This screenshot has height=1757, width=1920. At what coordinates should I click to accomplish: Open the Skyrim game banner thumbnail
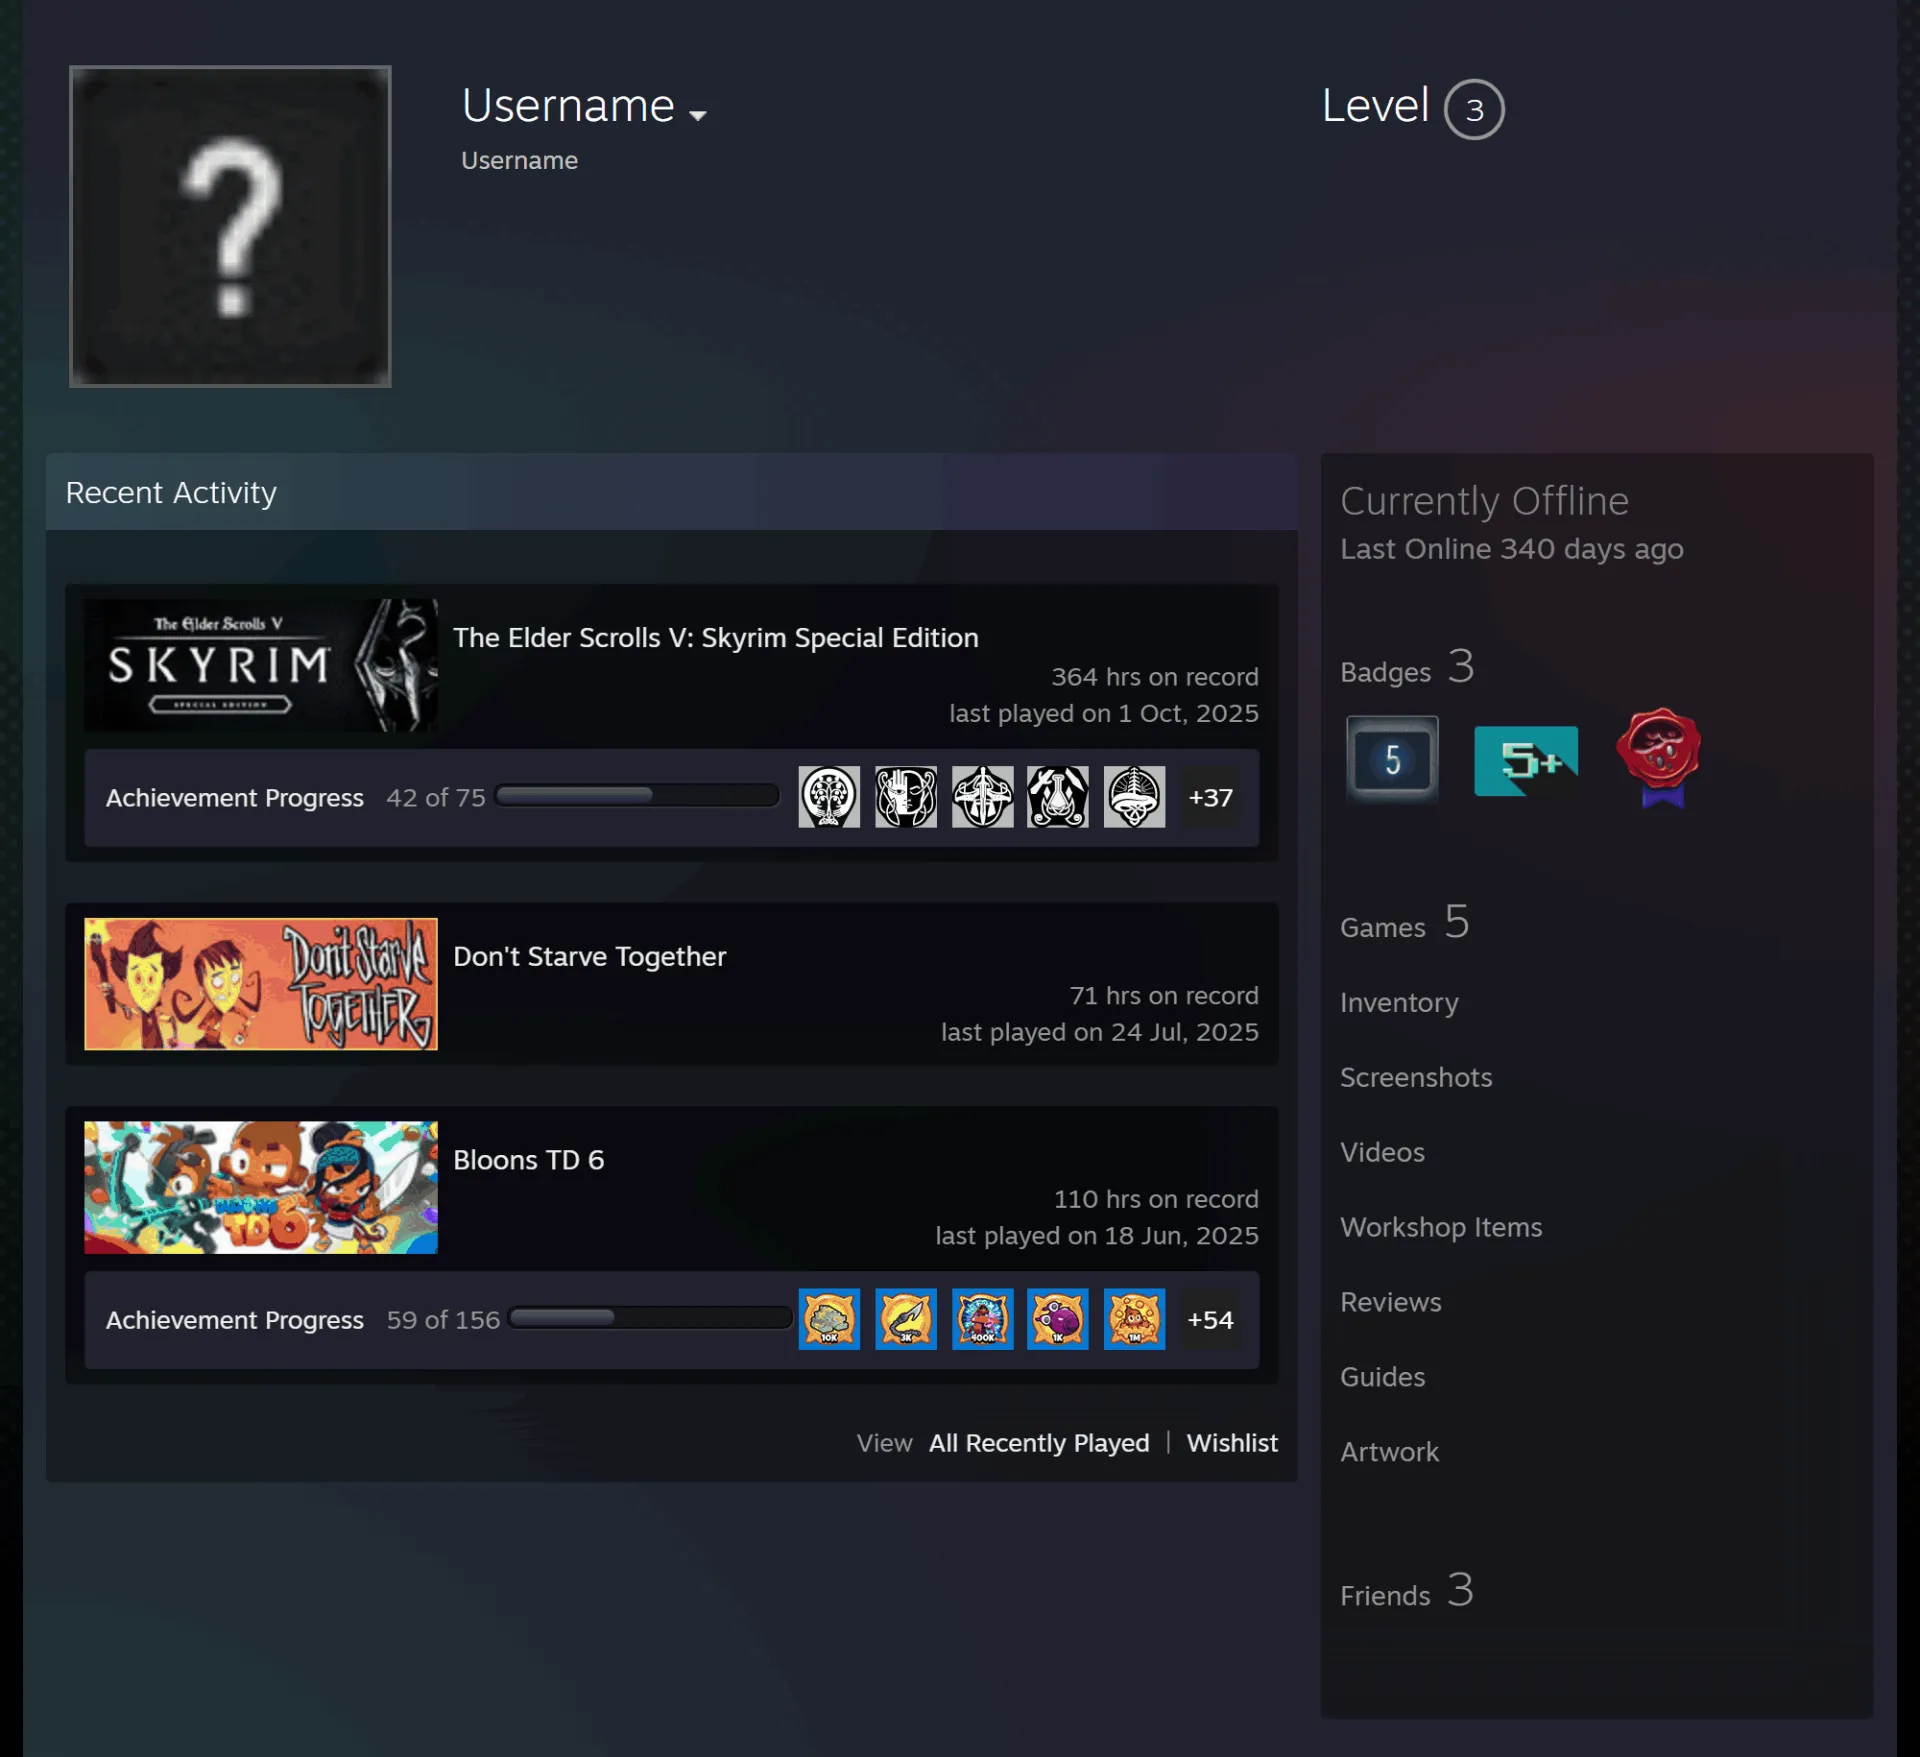(x=261, y=665)
